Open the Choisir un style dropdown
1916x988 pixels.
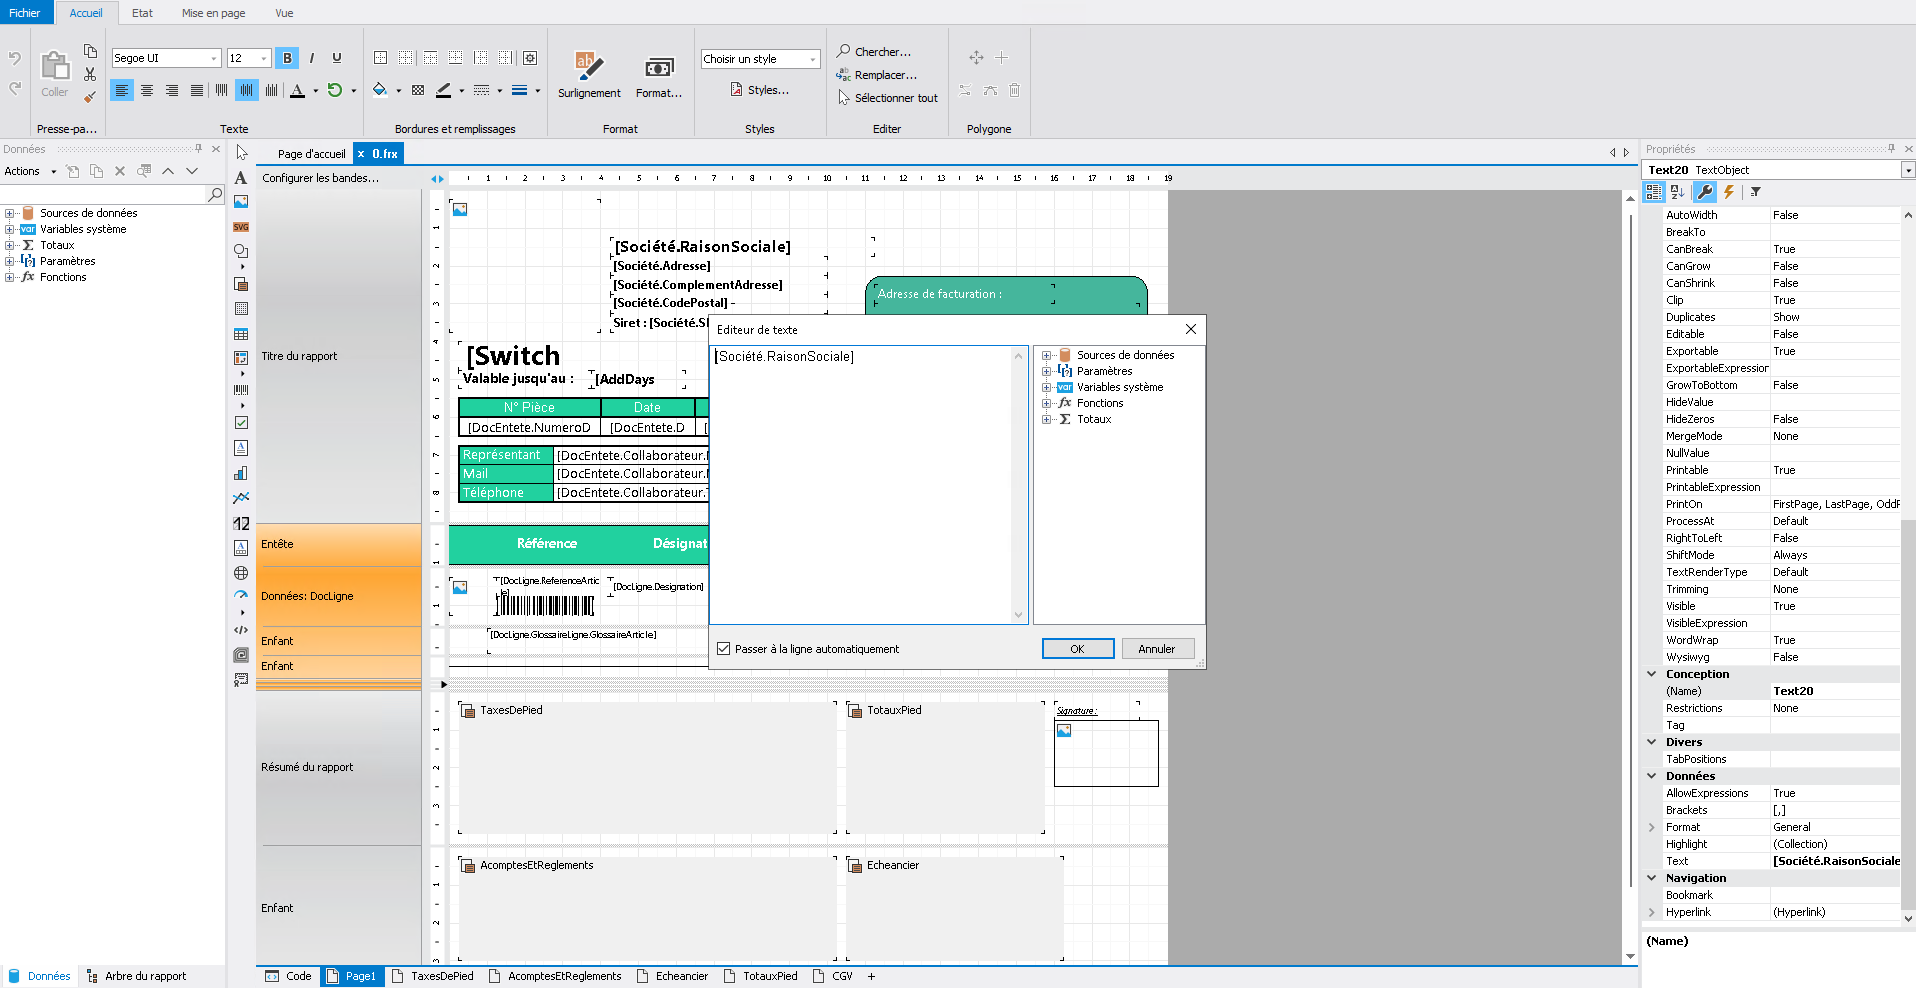point(812,60)
